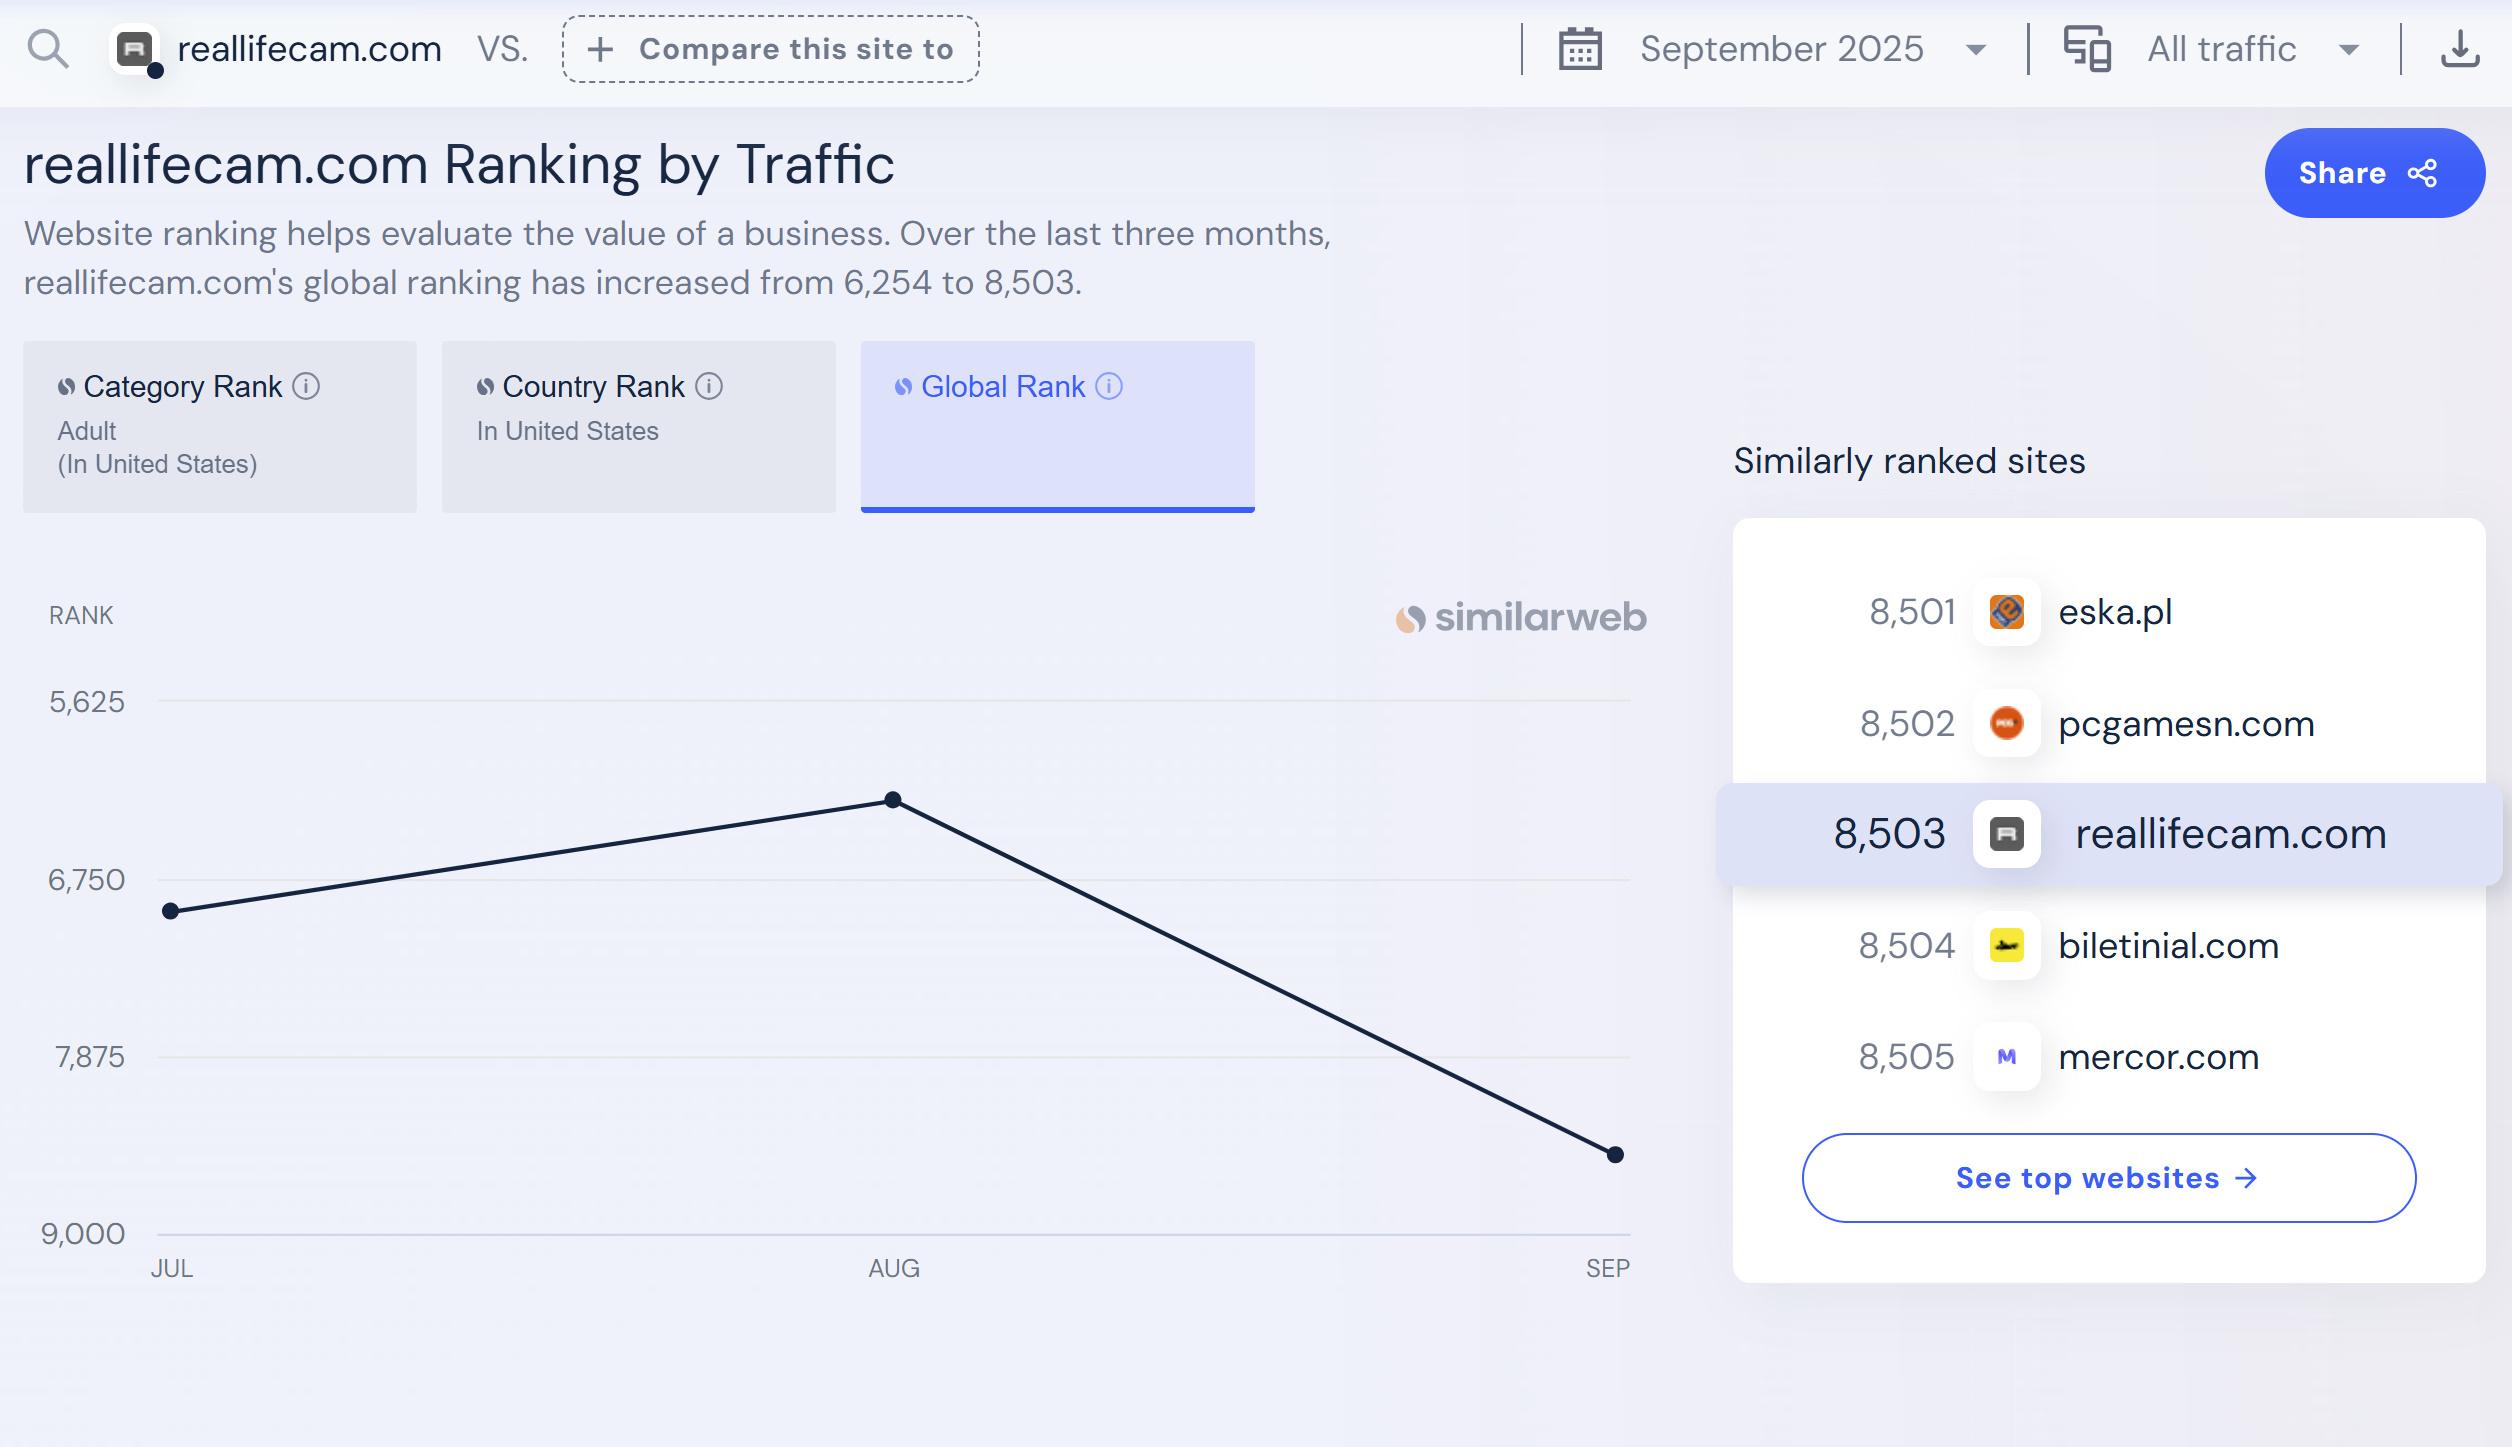The image size is (2512, 1447).
Task: Click the AUG data point on chart
Action: pyautogui.click(x=893, y=800)
